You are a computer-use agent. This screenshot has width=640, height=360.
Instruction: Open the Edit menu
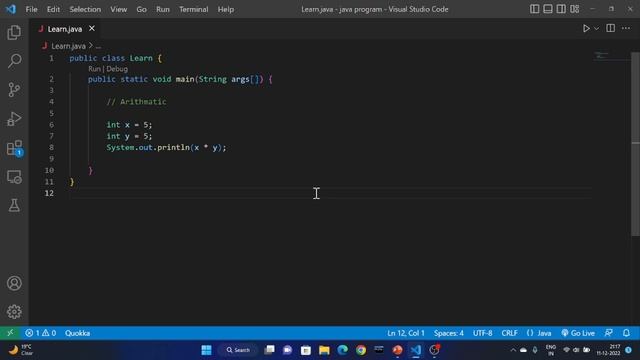pyautogui.click(x=53, y=9)
